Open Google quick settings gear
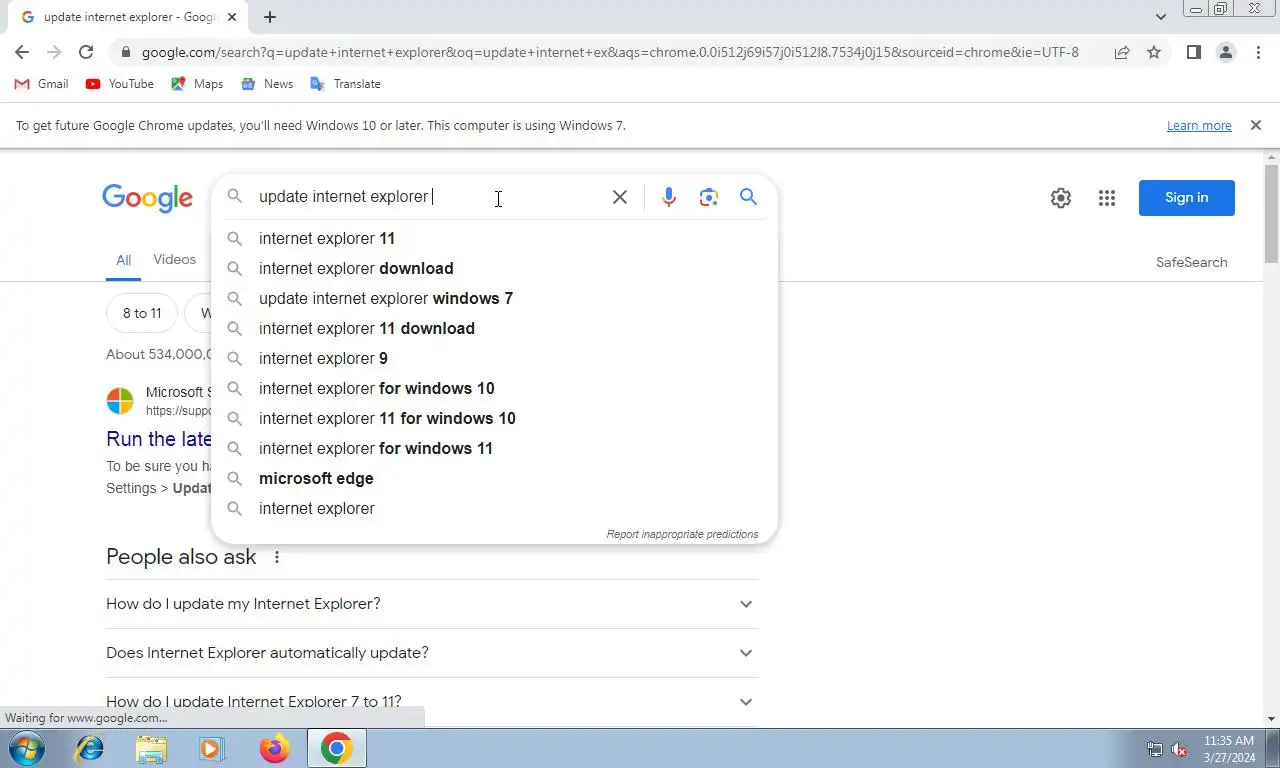The height and width of the screenshot is (768, 1280). tap(1061, 198)
